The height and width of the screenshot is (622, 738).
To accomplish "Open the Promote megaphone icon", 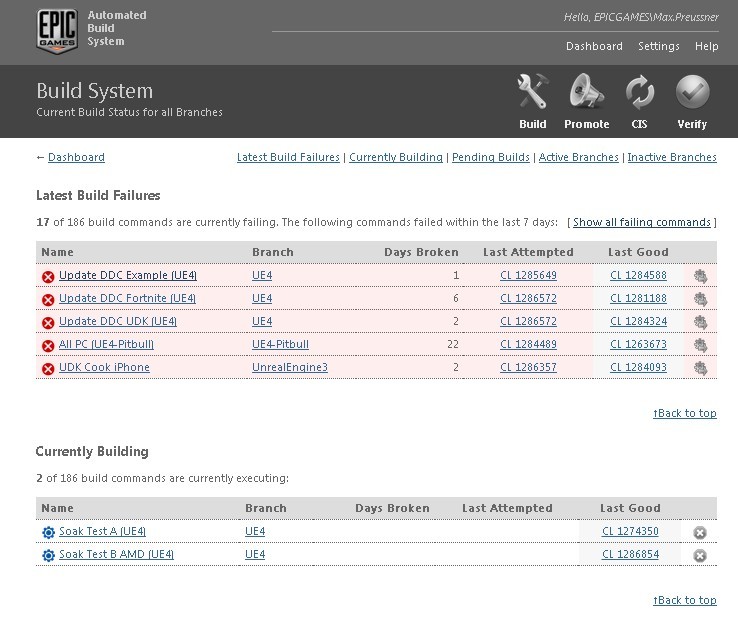I will coord(586,91).
